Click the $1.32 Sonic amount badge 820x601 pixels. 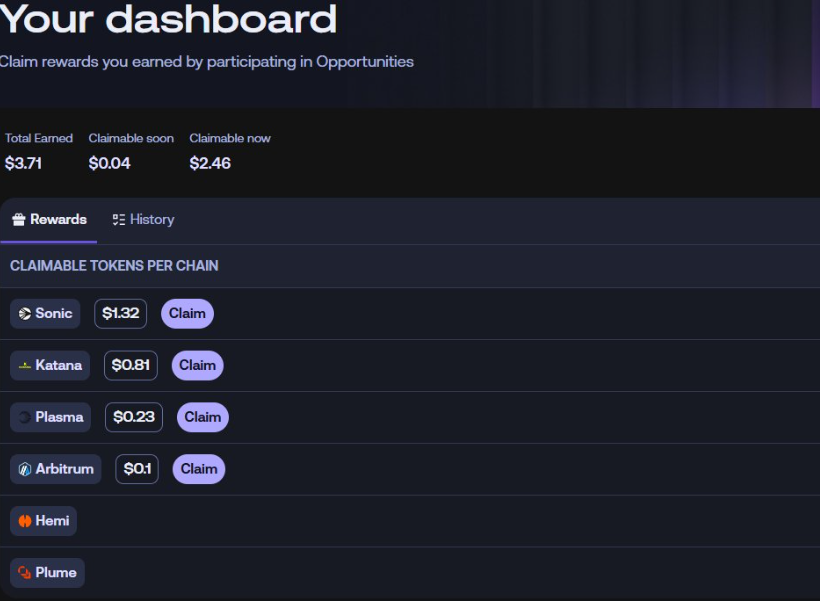(120, 314)
